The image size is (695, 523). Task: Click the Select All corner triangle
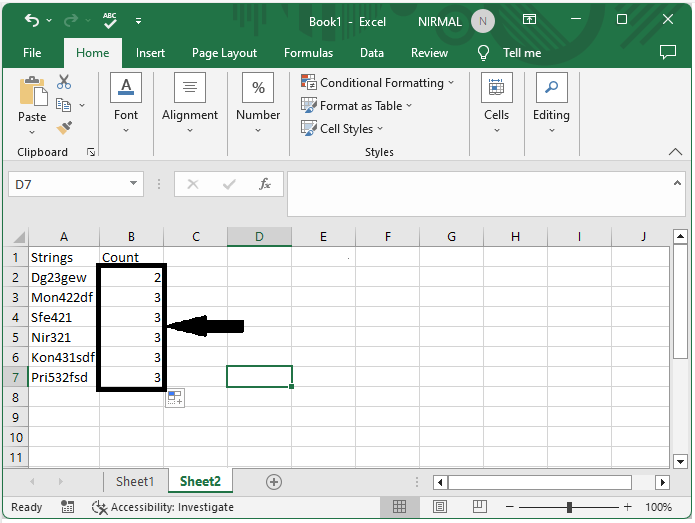(x=17, y=237)
